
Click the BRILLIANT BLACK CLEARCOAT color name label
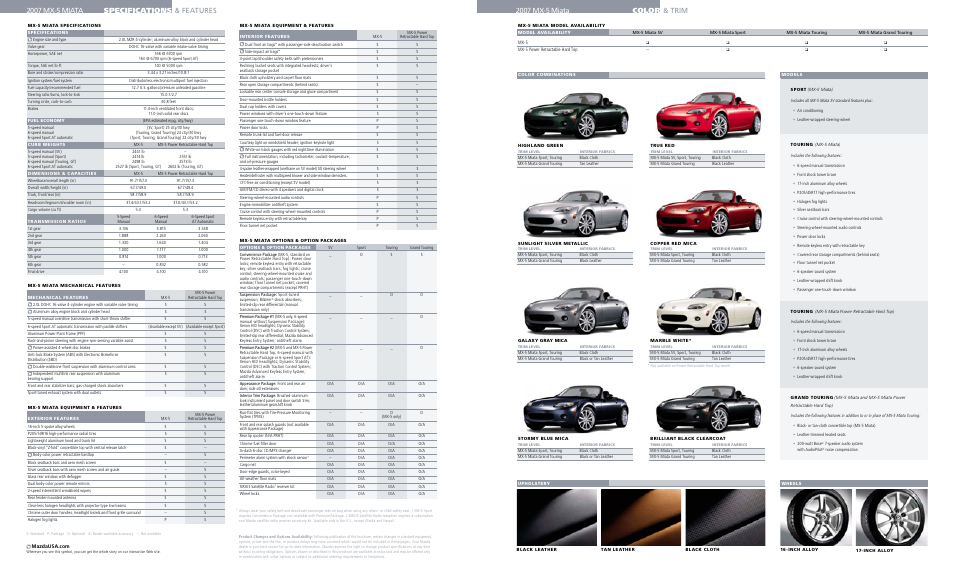[688, 438]
